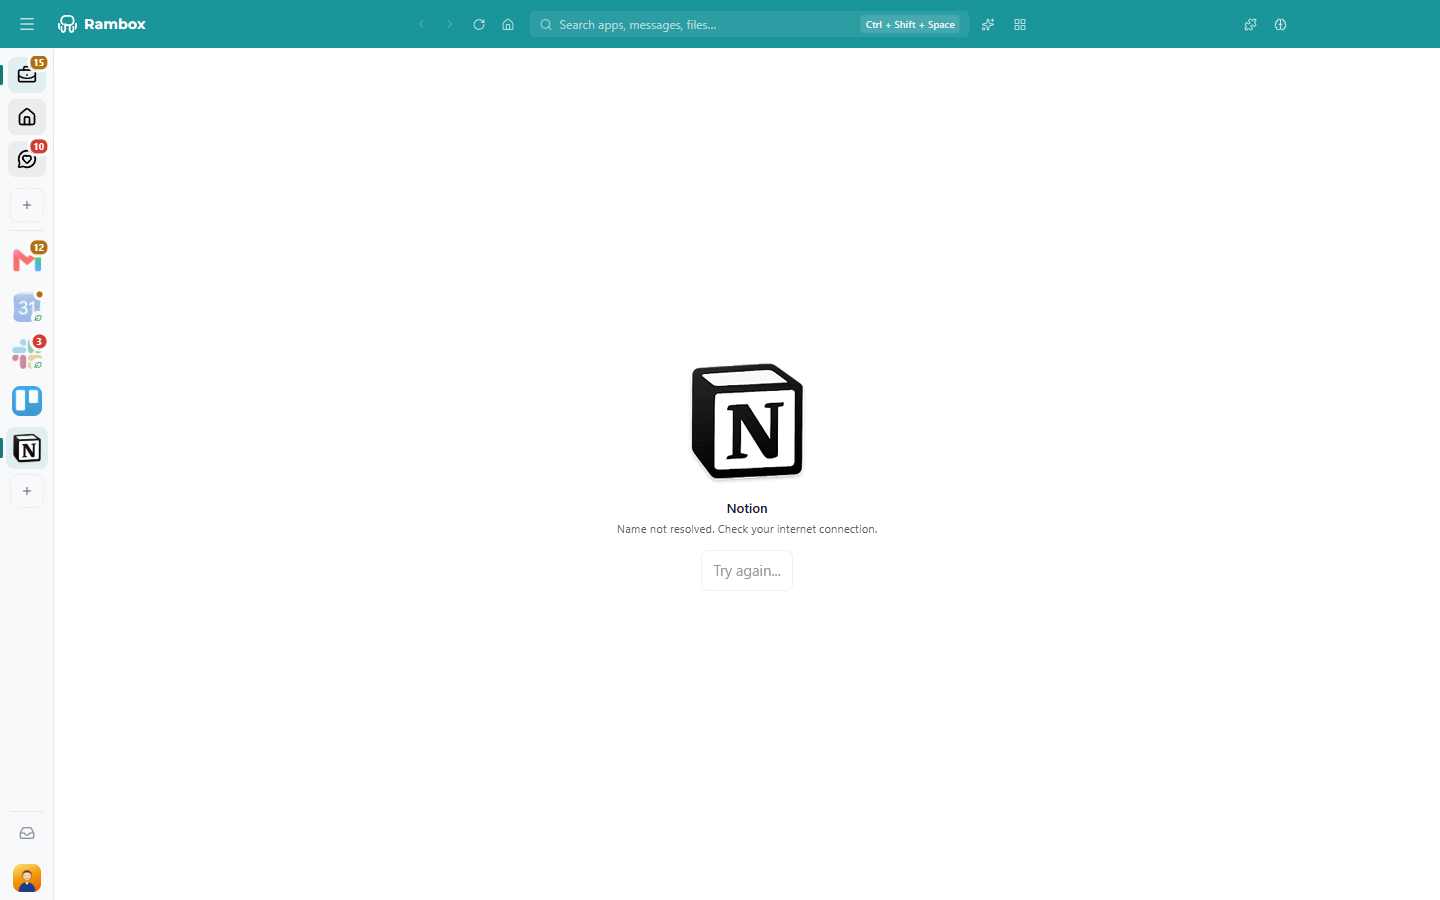Click the large Notion logo
This screenshot has width=1440, height=900.
747,421
